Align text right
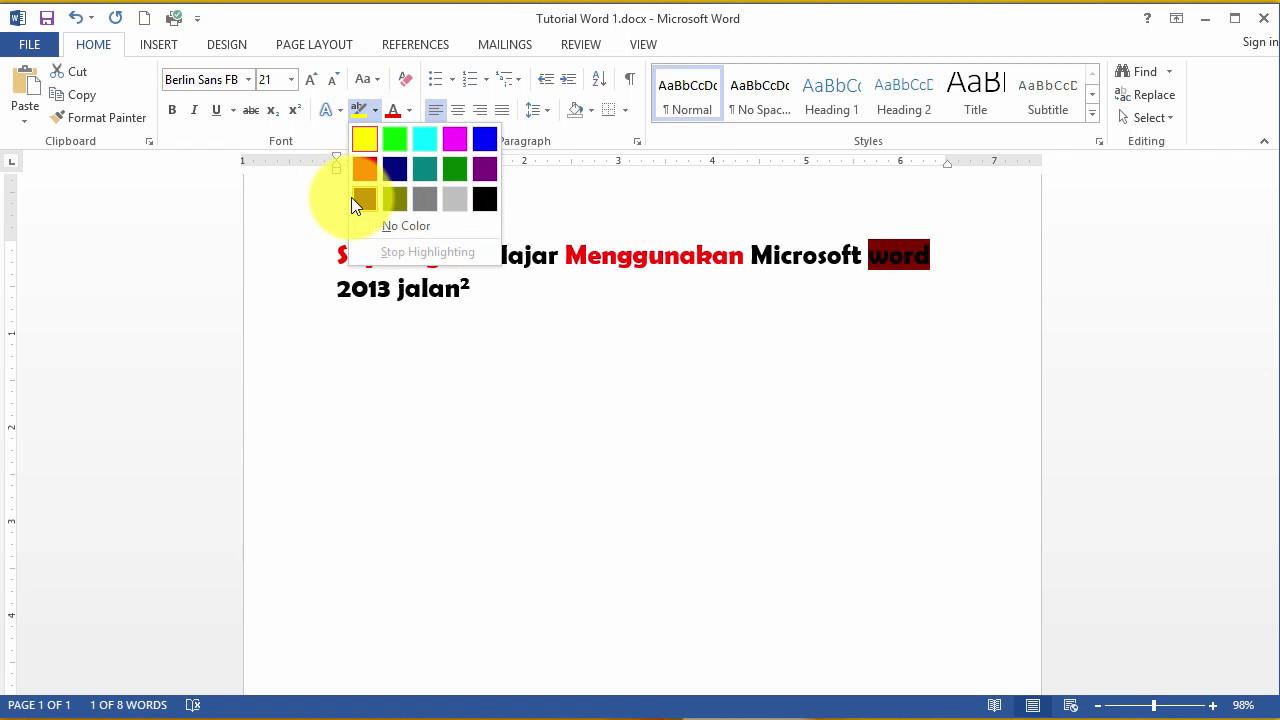This screenshot has width=1280, height=720. point(480,110)
